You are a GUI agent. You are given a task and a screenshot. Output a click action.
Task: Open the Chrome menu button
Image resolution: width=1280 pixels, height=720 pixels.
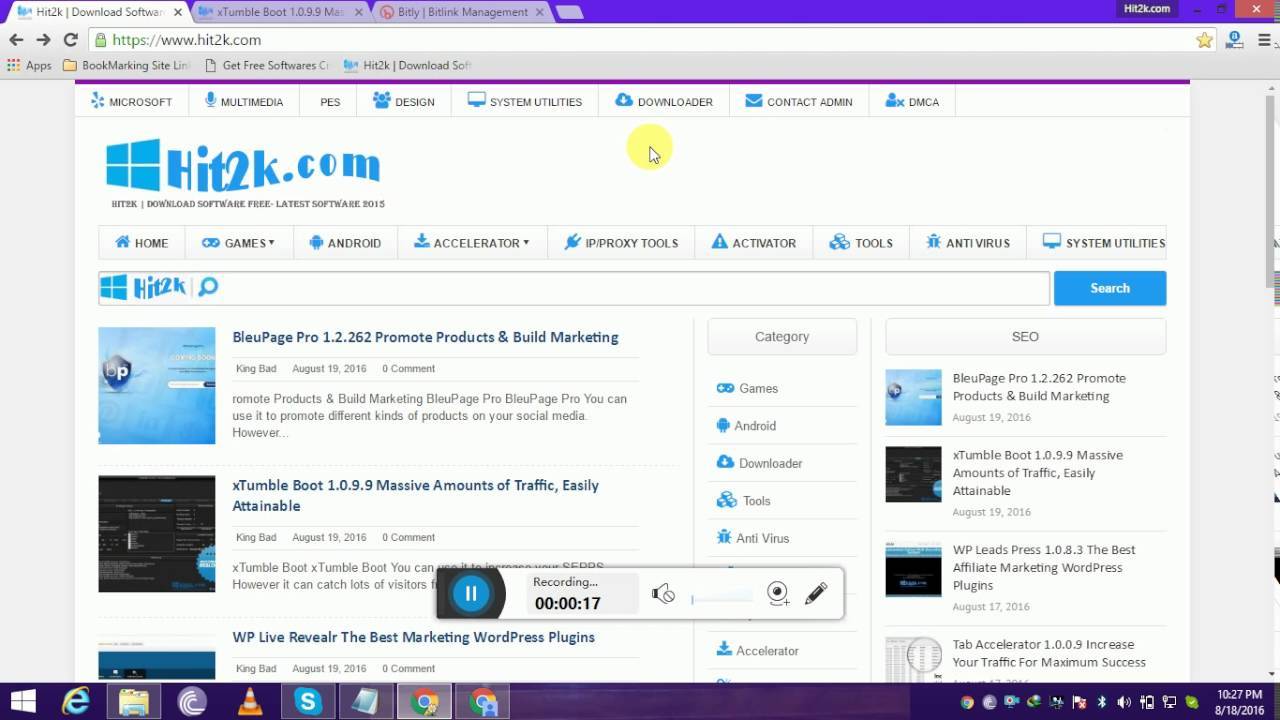coord(1263,40)
